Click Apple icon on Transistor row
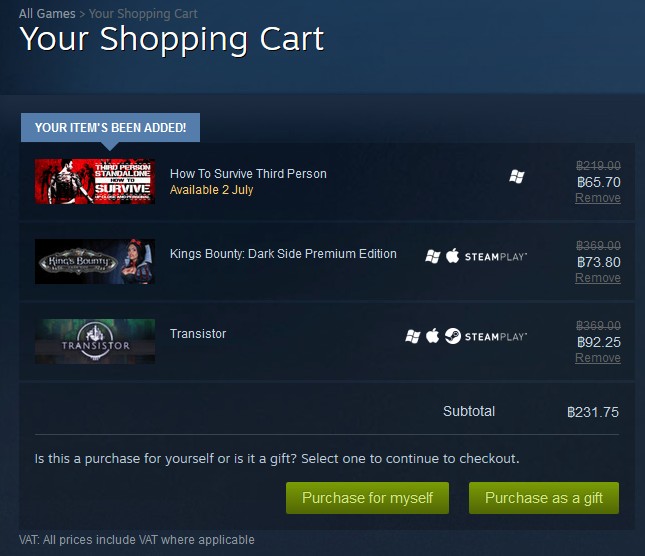This screenshot has width=645, height=556. (x=432, y=336)
